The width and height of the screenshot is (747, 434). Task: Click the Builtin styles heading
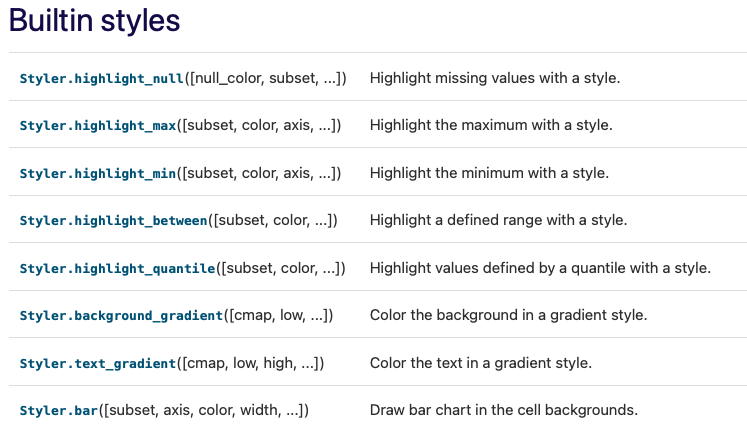(95, 21)
